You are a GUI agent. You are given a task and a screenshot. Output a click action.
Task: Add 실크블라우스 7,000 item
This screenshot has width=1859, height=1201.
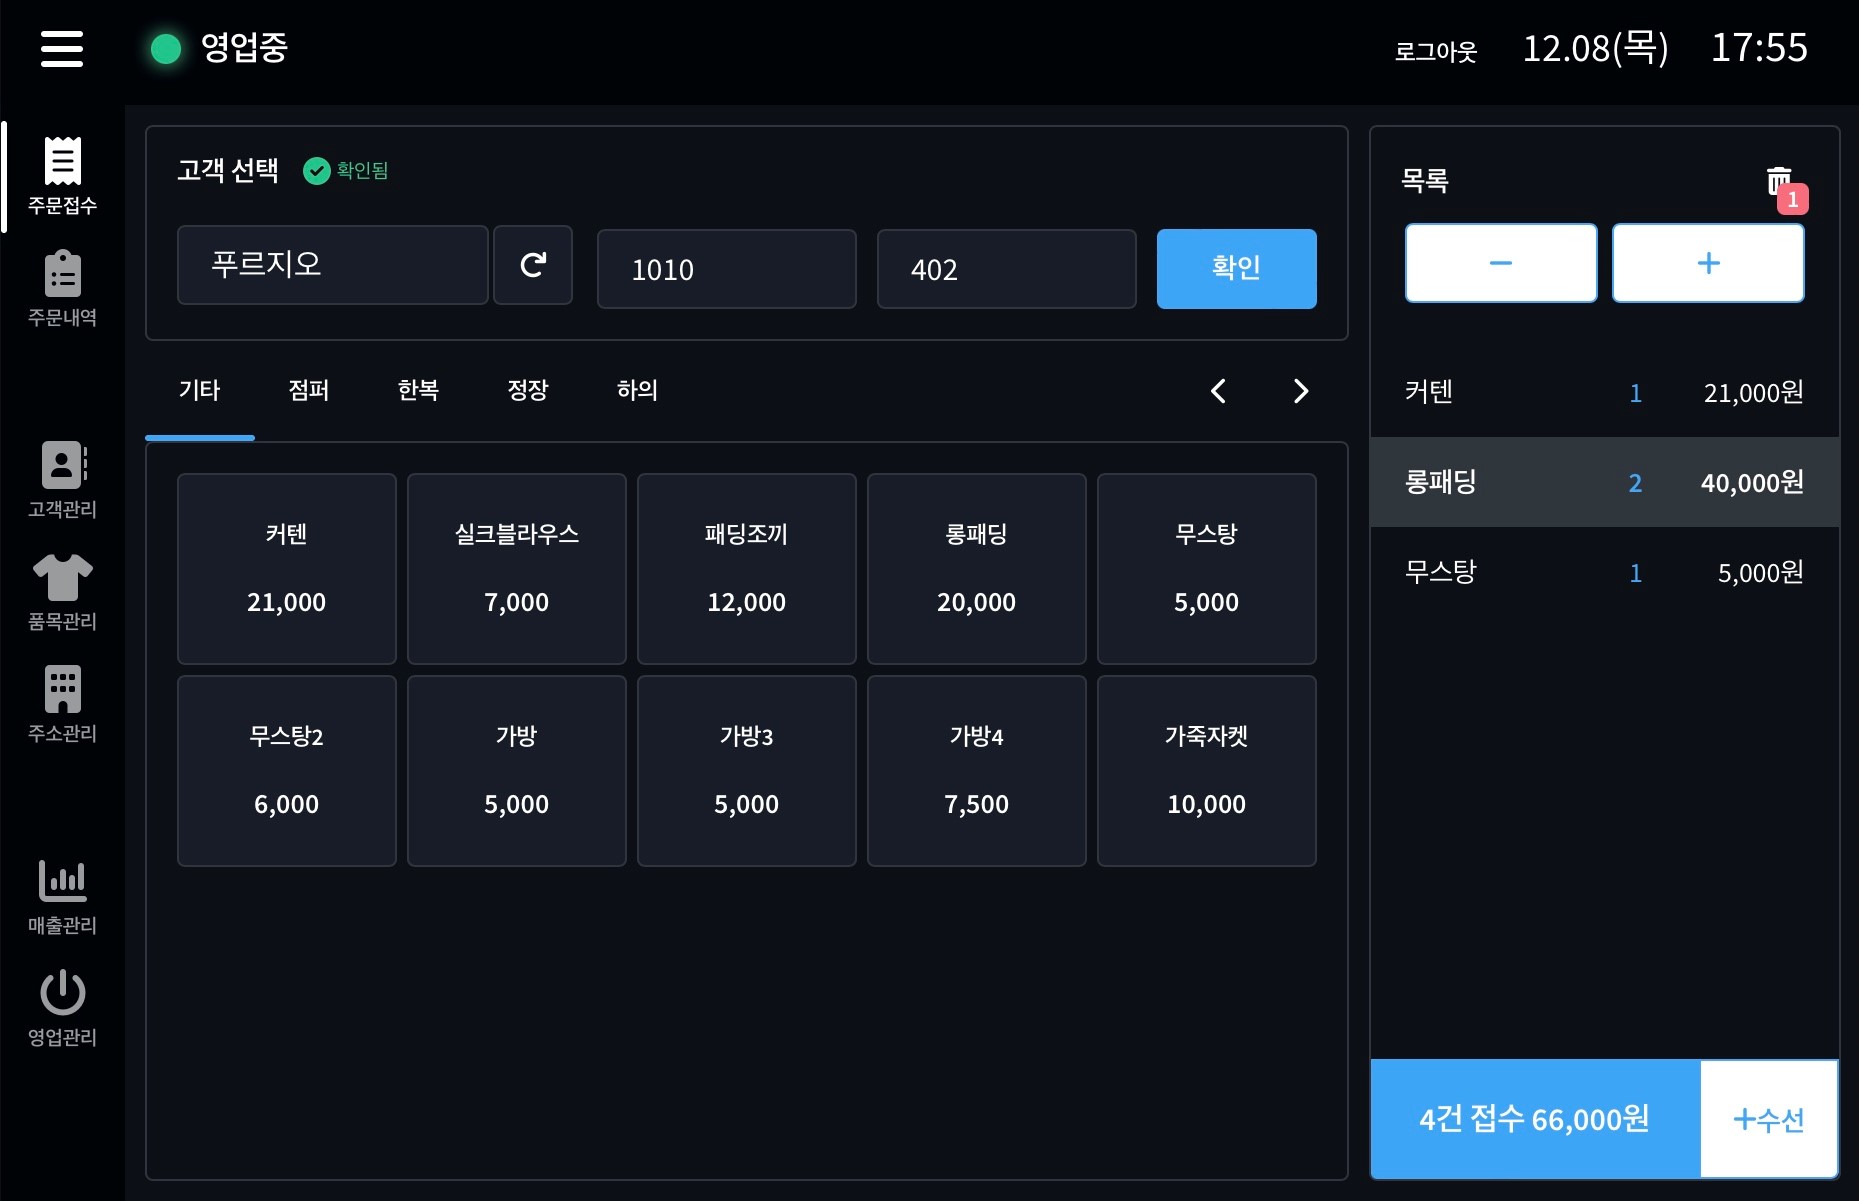[517, 569]
